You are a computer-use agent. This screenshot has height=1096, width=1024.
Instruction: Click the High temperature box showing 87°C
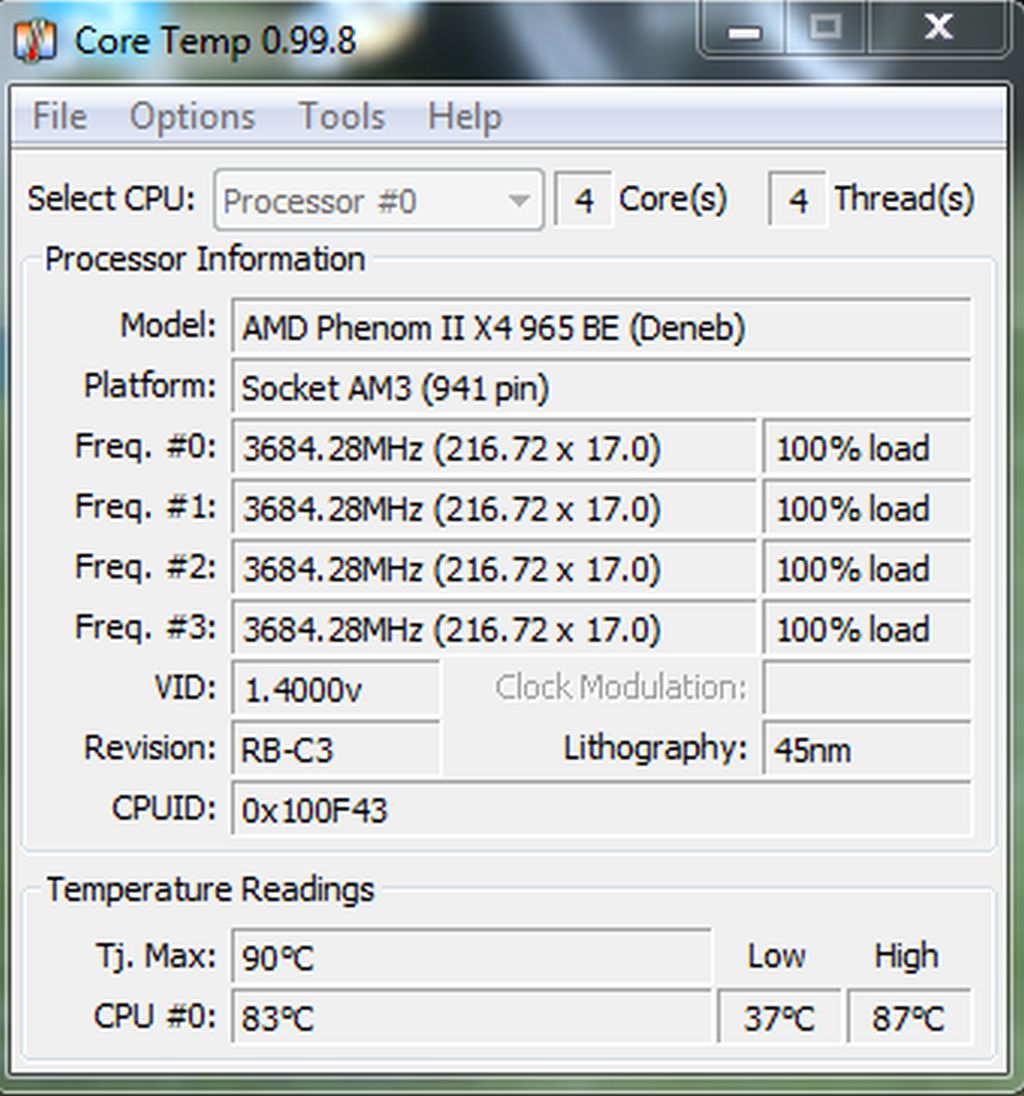909,1017
